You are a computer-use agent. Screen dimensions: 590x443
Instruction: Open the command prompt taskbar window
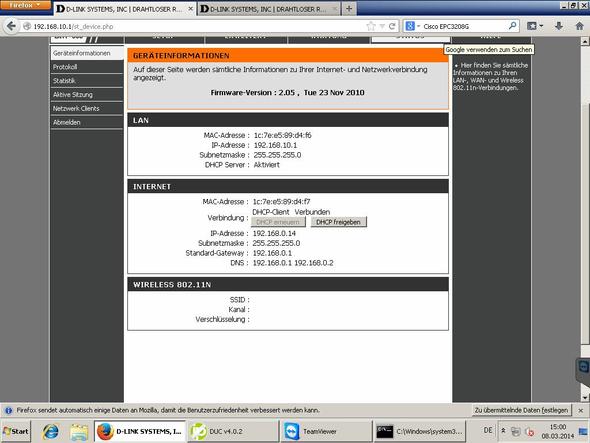click(x=420, y=431)
